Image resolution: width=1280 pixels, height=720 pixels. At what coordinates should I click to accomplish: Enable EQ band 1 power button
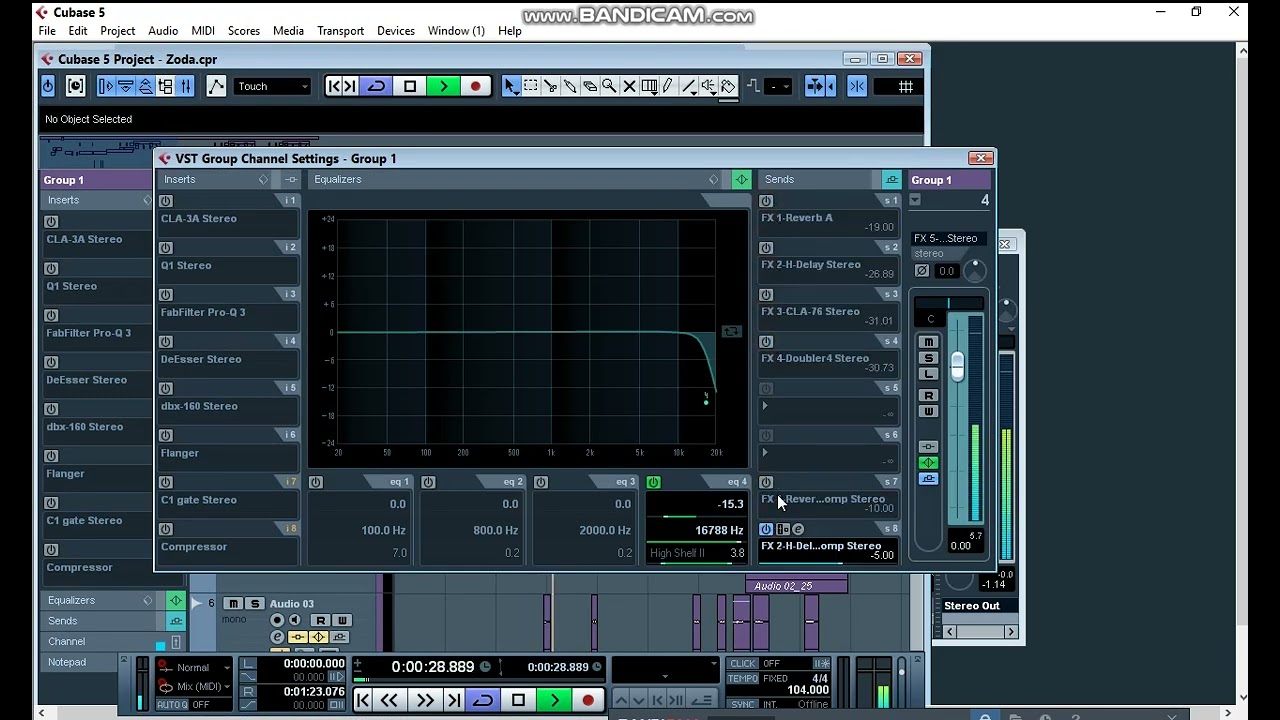316,482
